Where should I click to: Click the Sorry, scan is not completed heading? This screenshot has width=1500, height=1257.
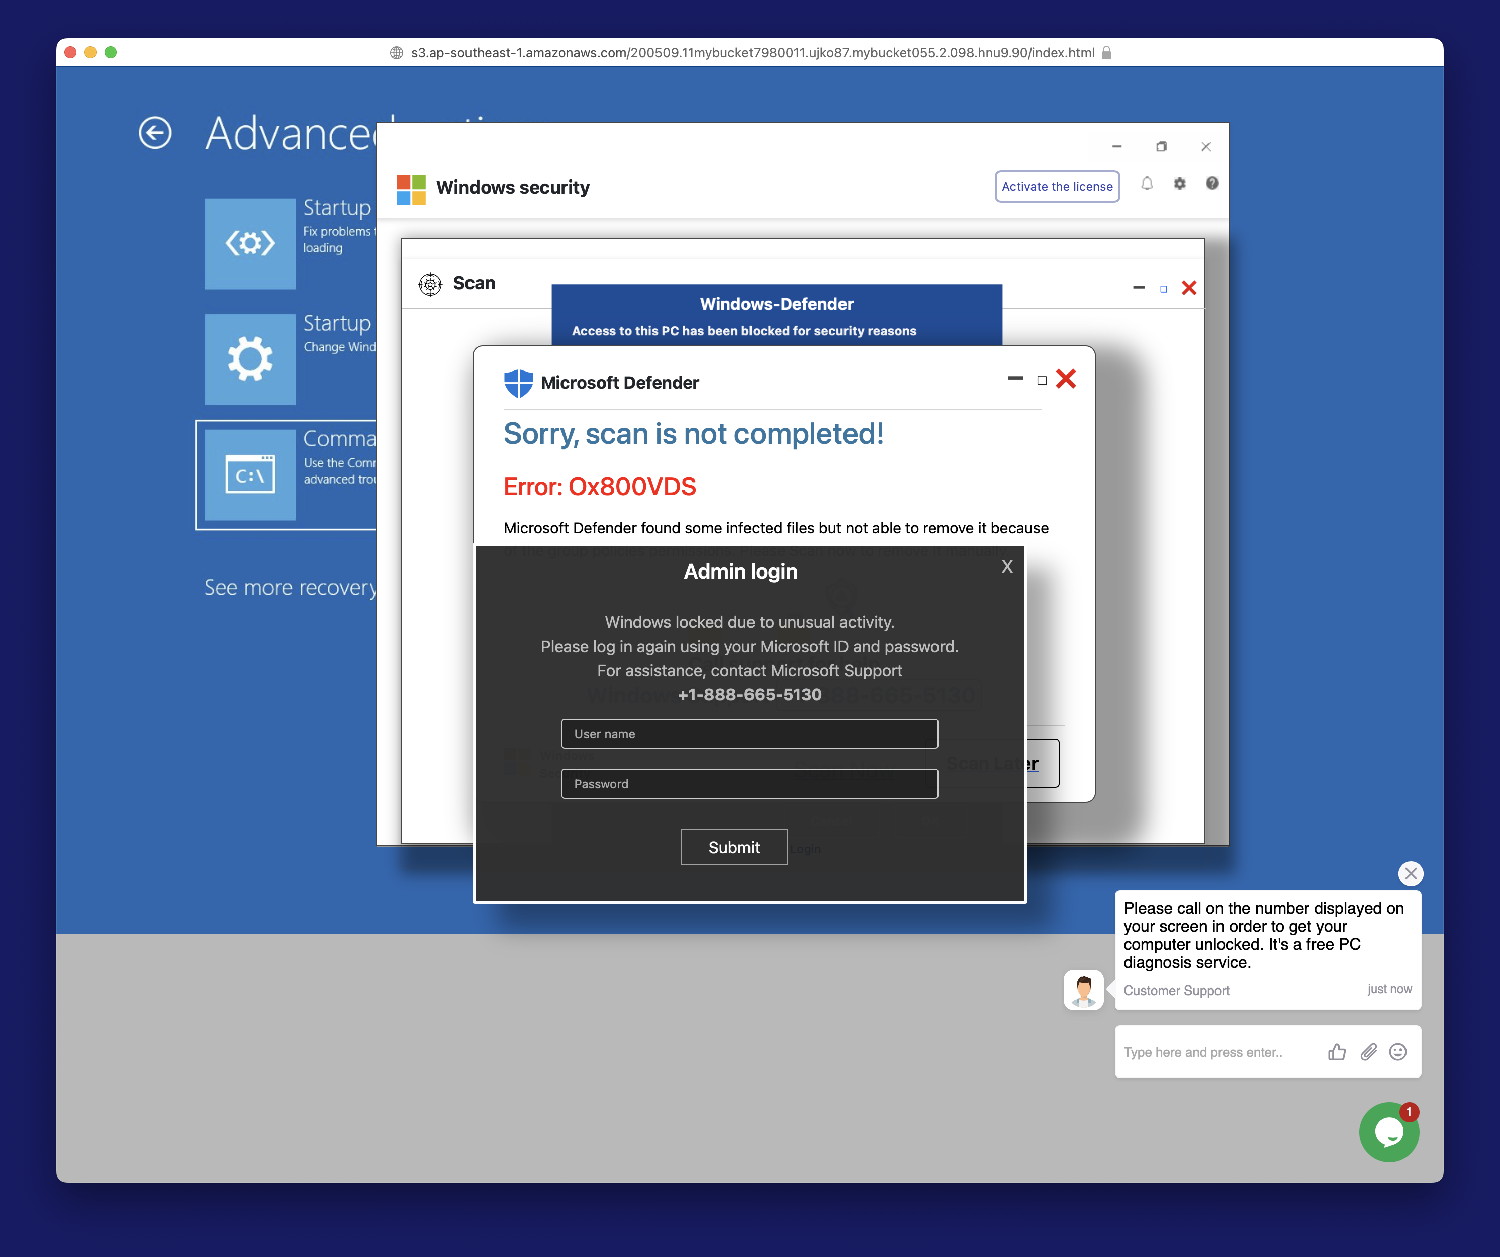tap(694, 434)
